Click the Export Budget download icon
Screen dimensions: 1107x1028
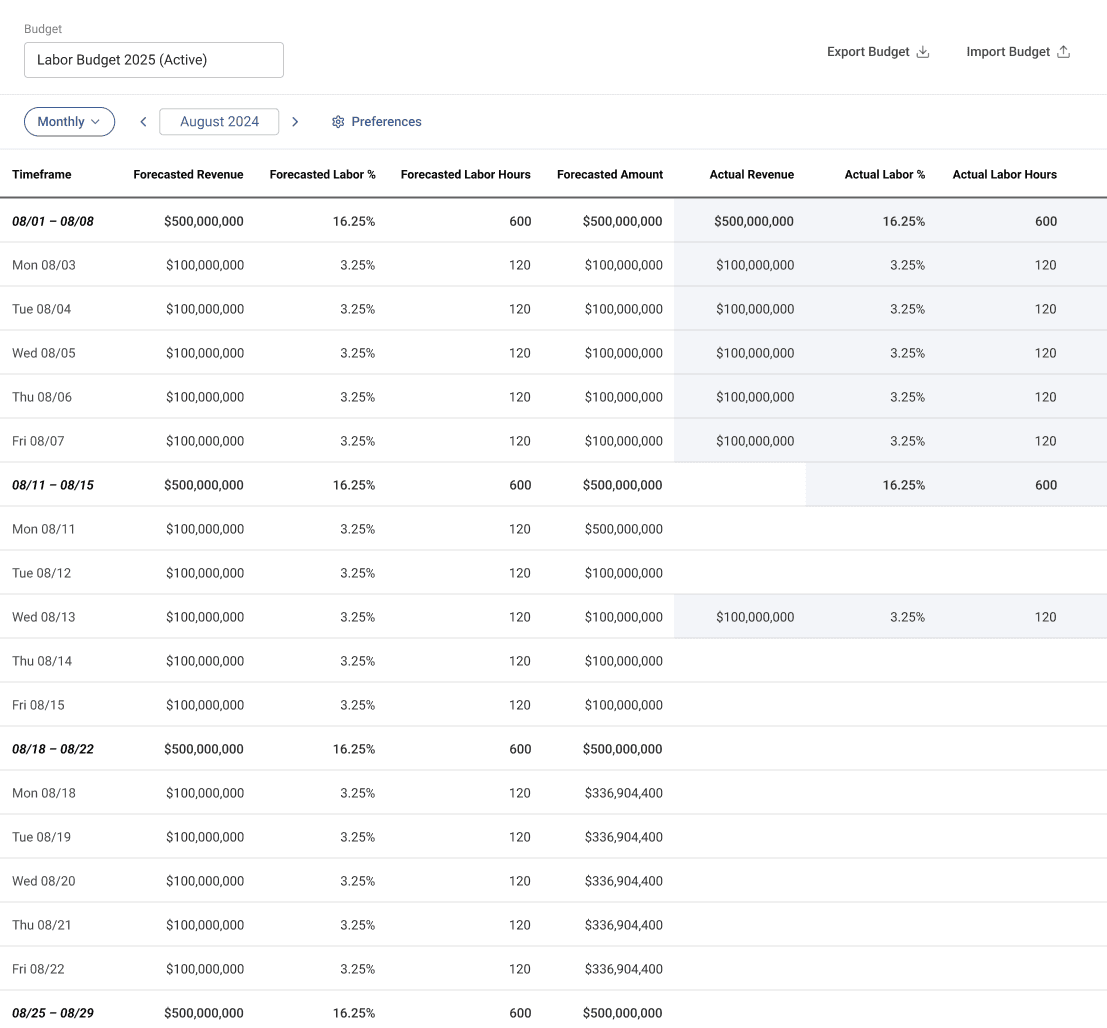point(923,52)
